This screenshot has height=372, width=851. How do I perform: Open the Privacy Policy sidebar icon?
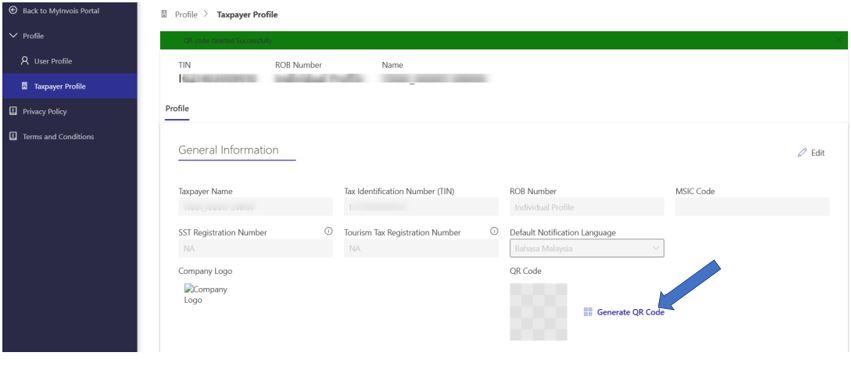[13, 111]
